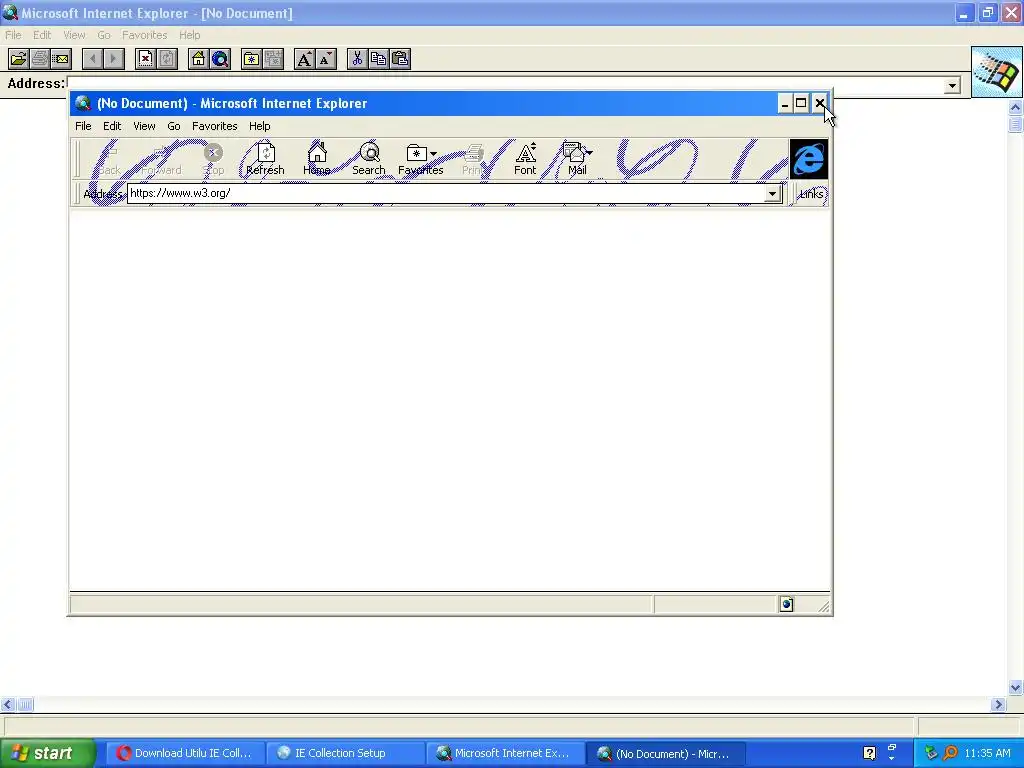Click status bar security zone icon in front window
The width and height of the screenshot is (1024, 768).
point(787,605)
